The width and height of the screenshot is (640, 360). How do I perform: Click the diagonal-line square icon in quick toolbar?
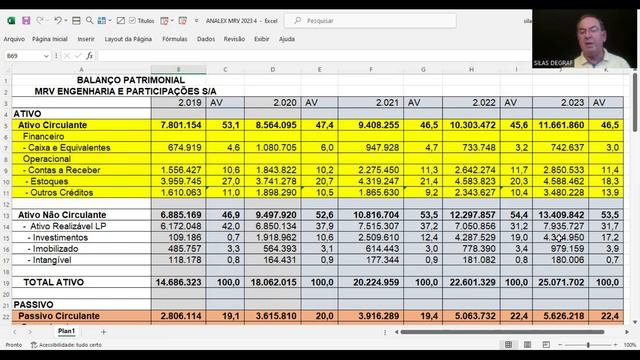coord(121,20)
